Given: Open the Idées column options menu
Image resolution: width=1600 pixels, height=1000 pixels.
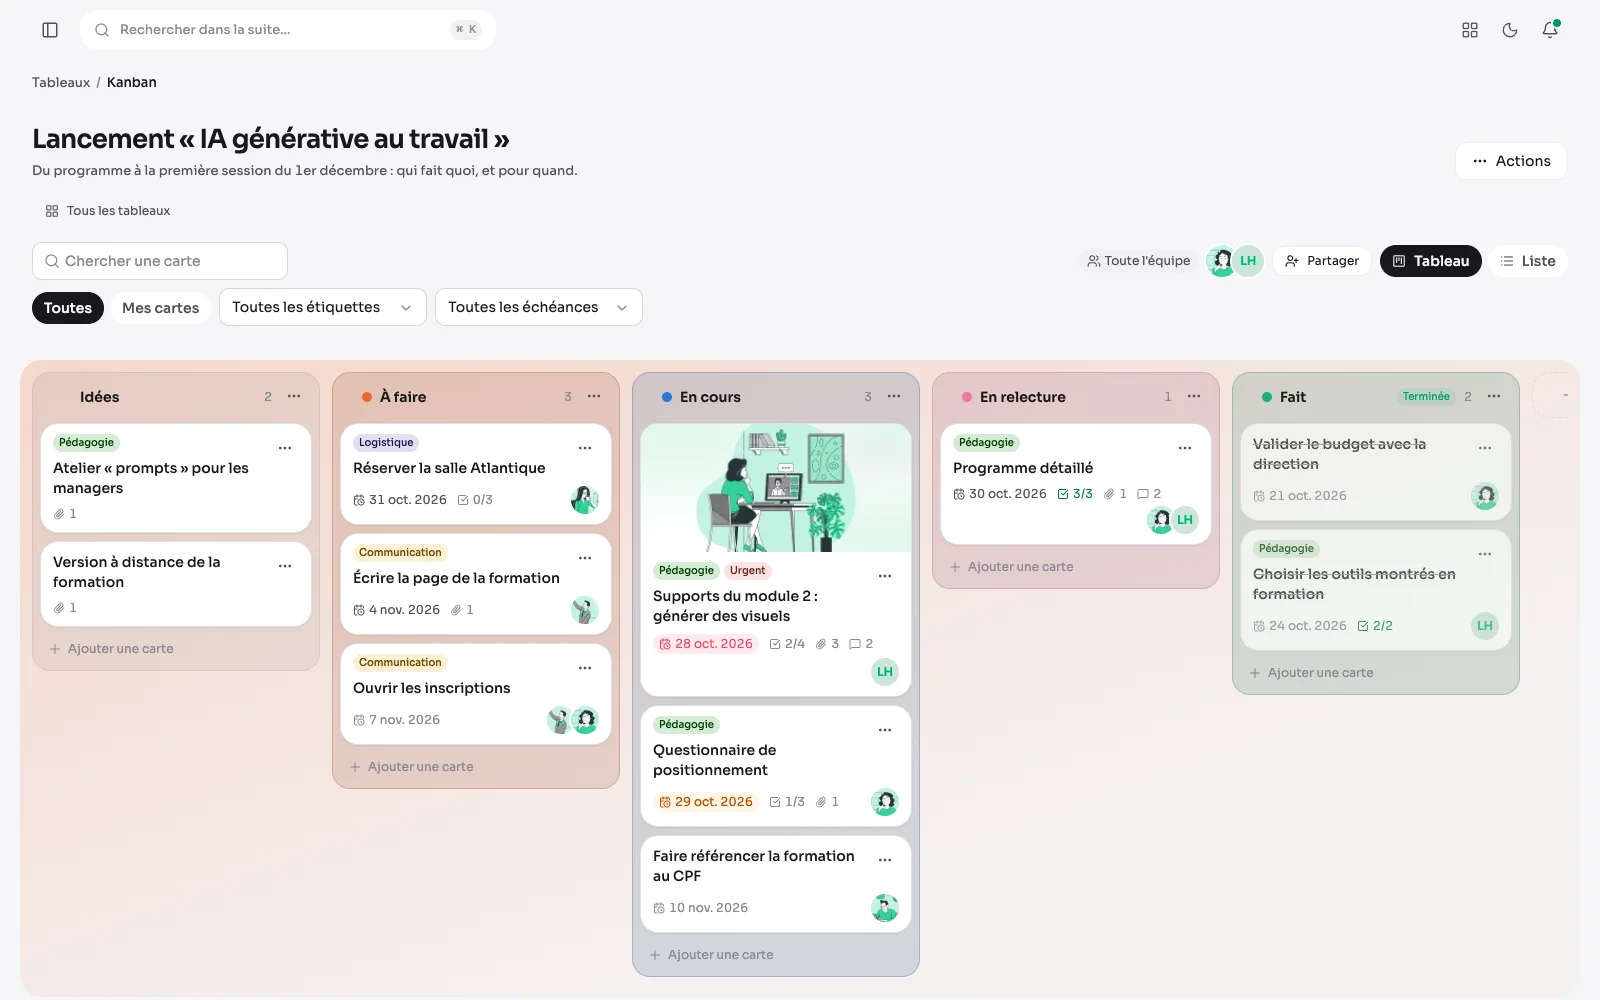Looking at the screenshot, I should pyautogui.click(x=294, y=397).
